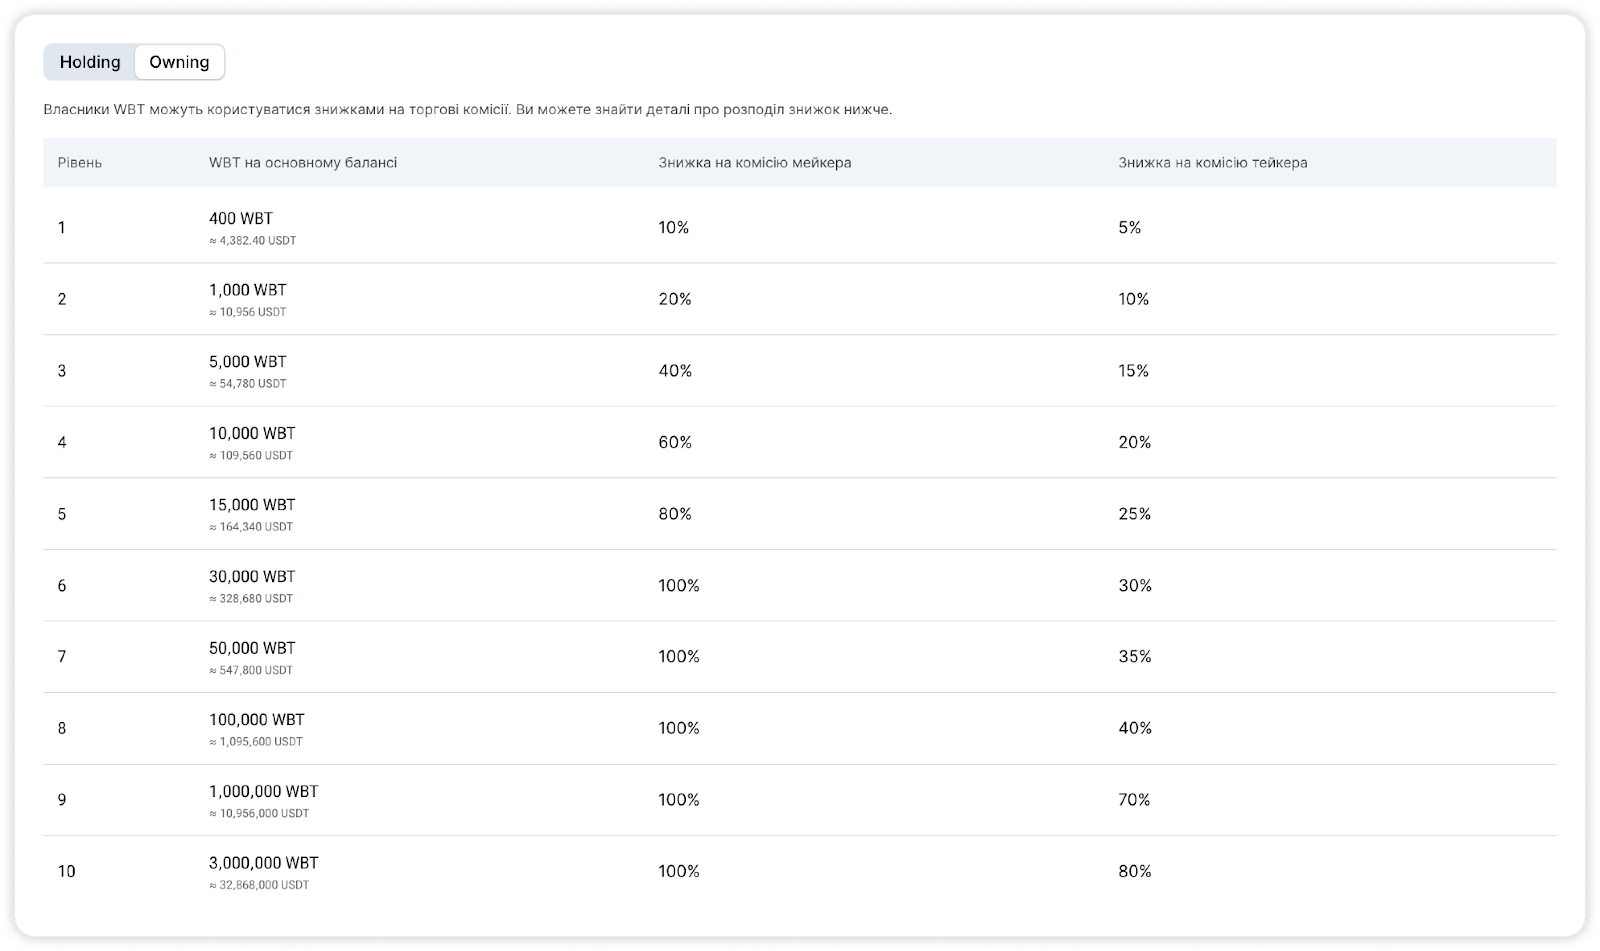The width and height of the screenshot is (1600, 951).
Task: Click the Знижка на комісію мейкера header
Action: [x=755, y=162]
